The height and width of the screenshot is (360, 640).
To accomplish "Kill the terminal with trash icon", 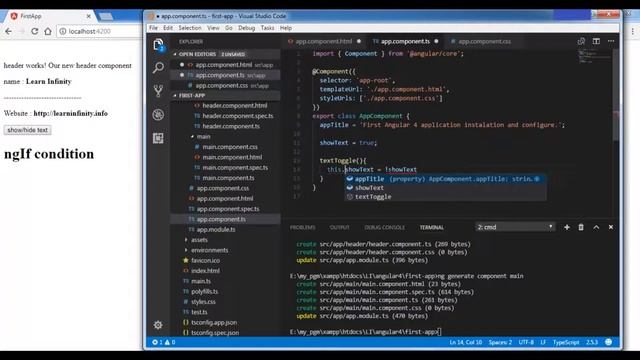I will 581,227.
